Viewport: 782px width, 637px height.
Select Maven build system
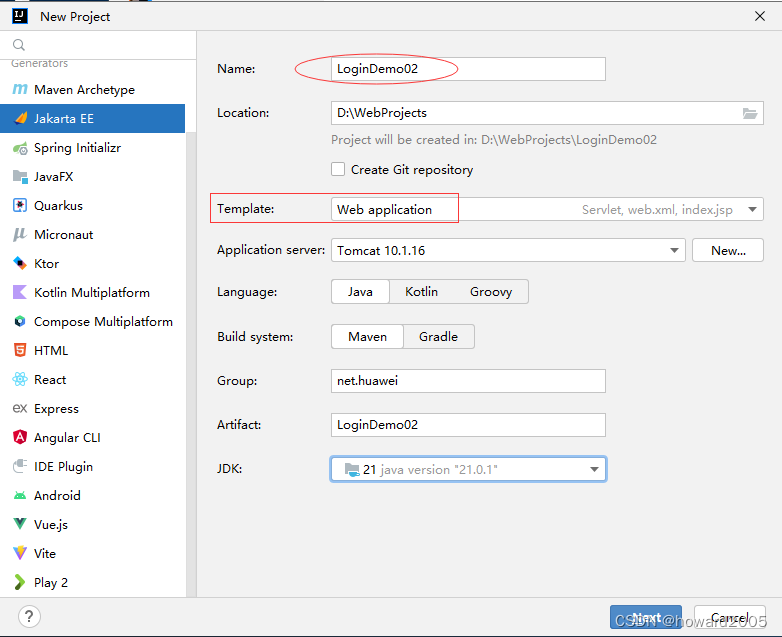point(367,337)
